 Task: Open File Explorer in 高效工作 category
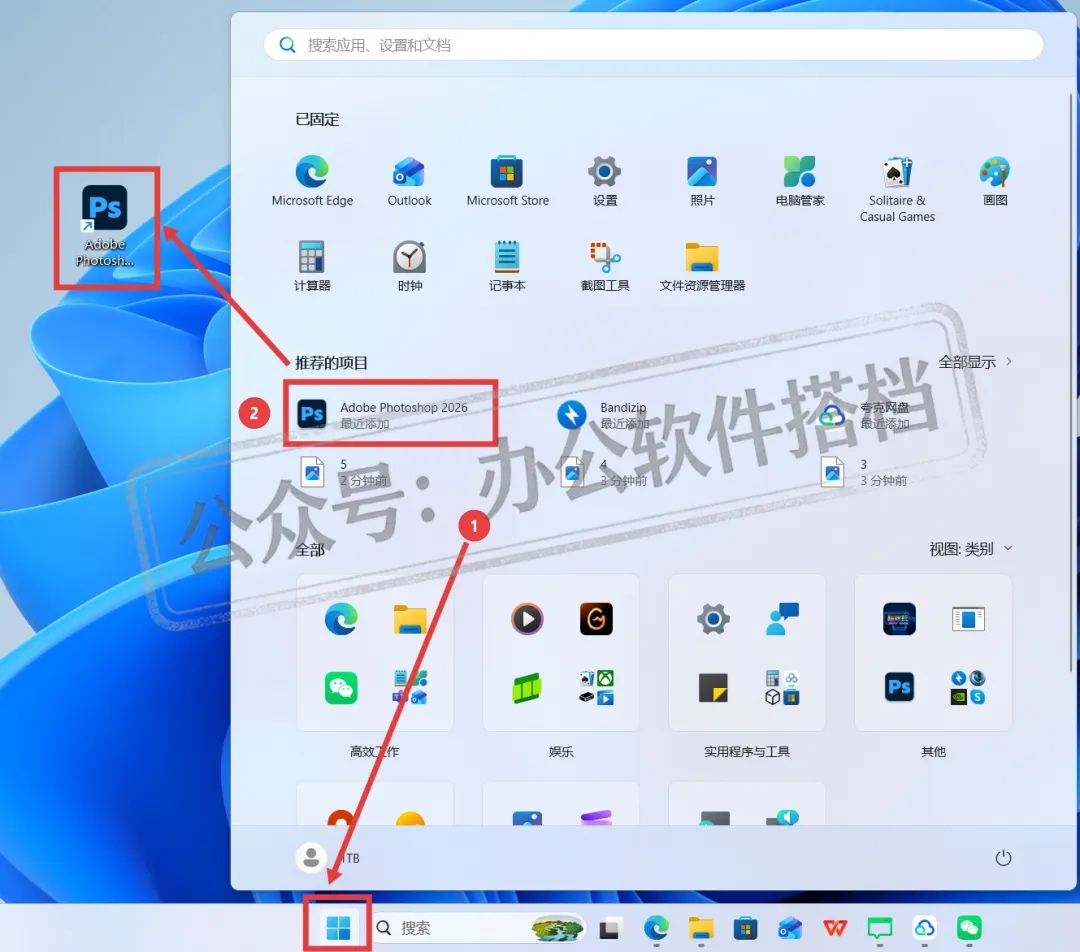pos(410,619)
